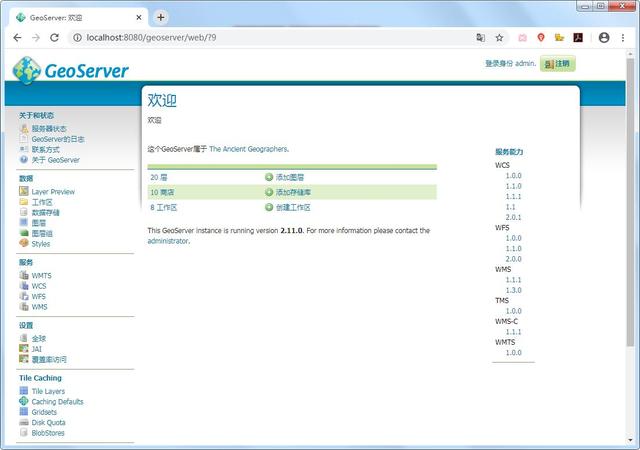640x450 pixels.
Task: Click the Layer Preview icon
Action: 24,191
